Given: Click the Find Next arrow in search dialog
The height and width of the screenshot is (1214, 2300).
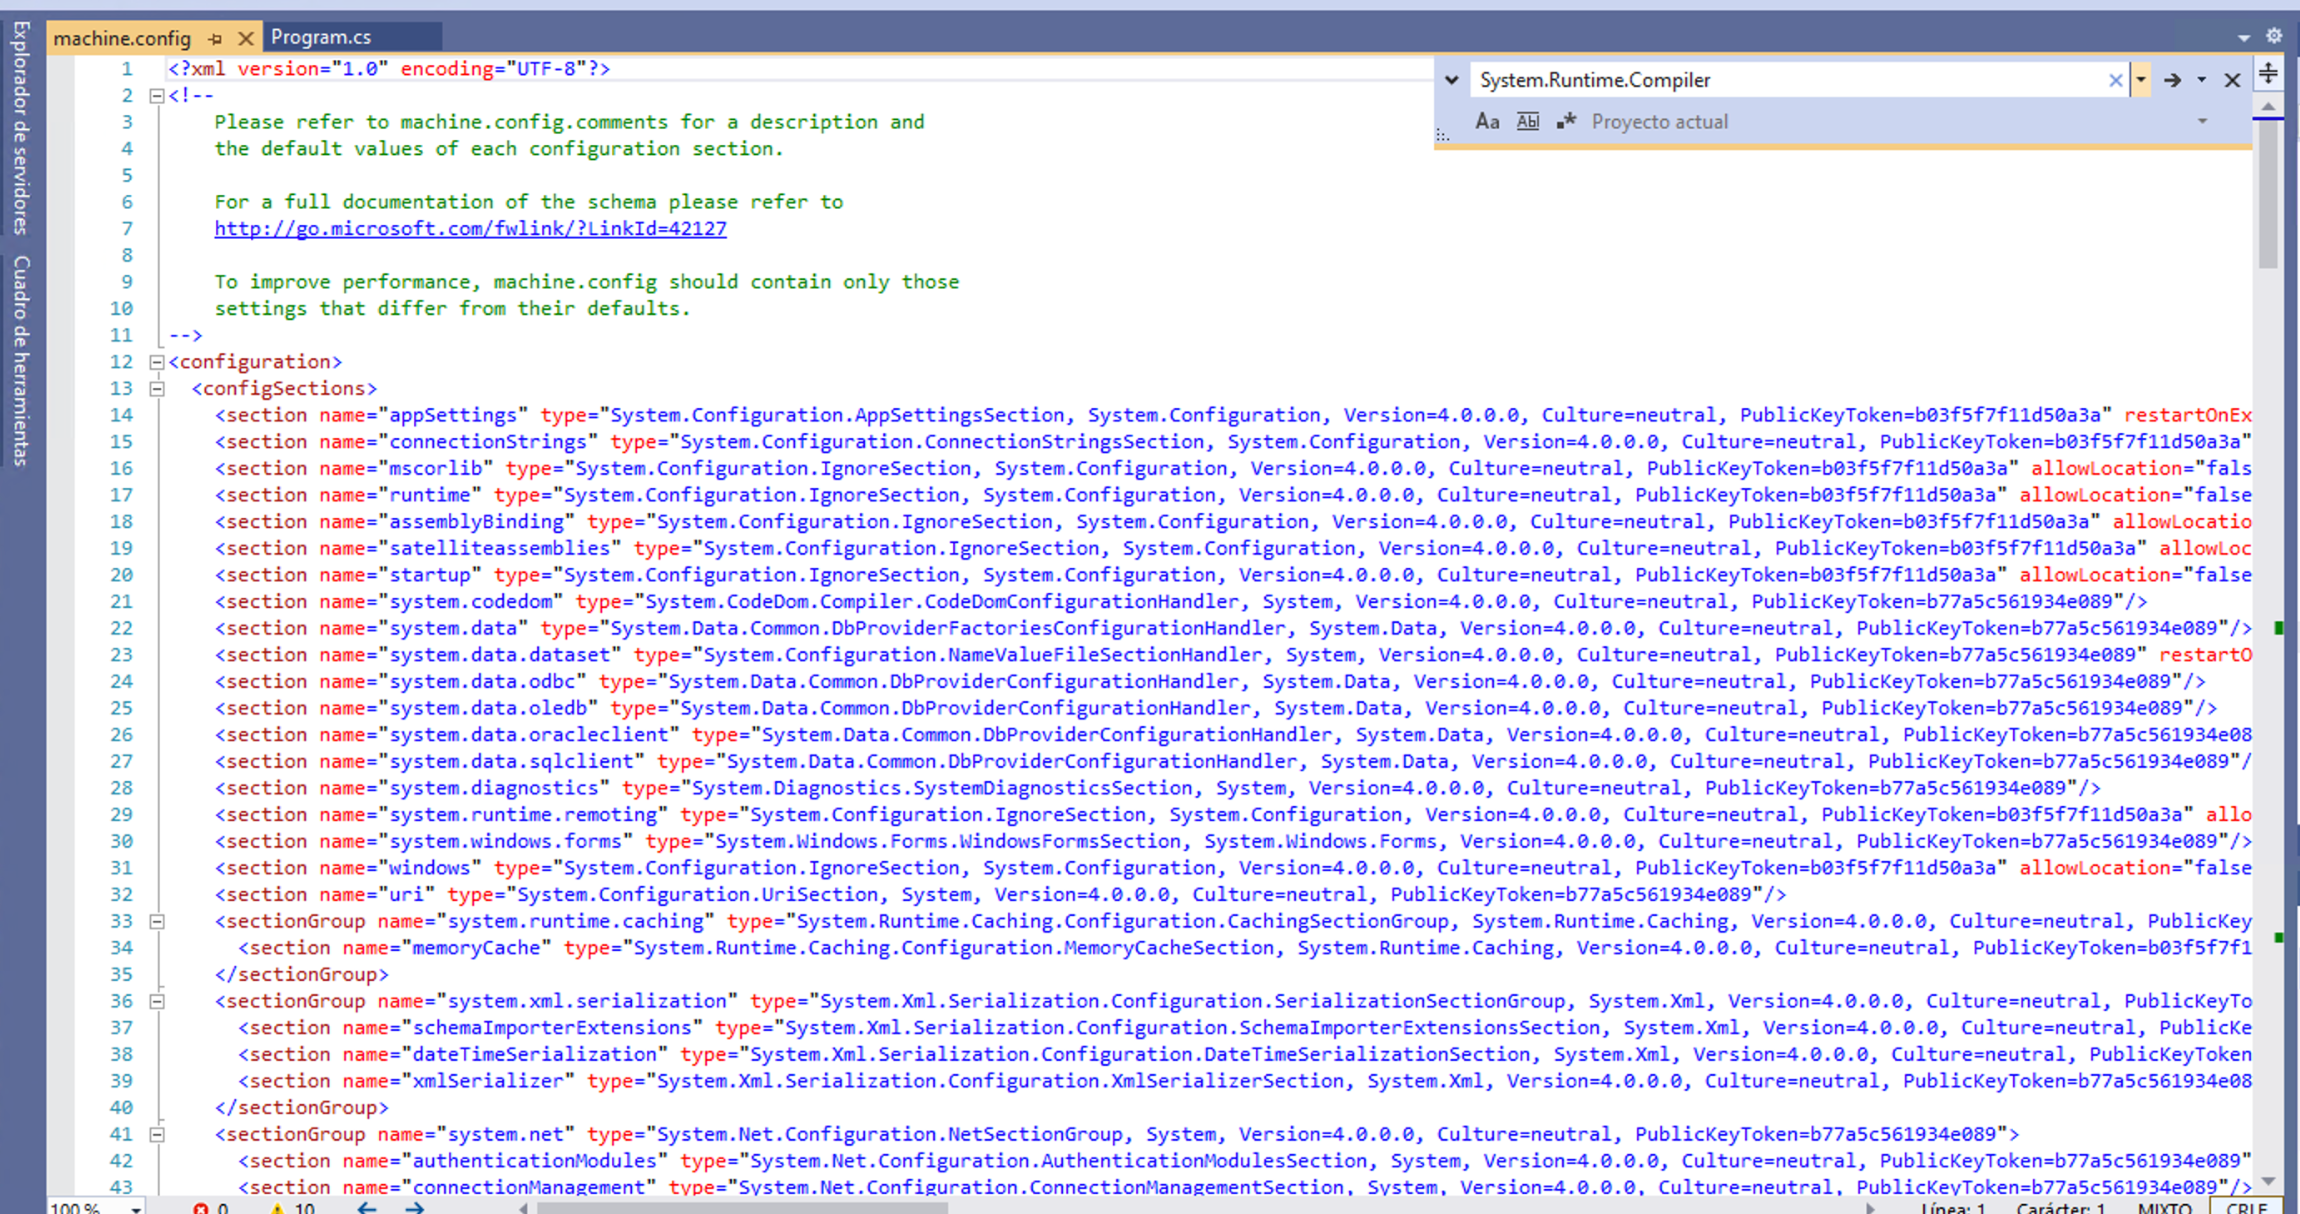Looking at the screenshot, I should click(2174, 79).
